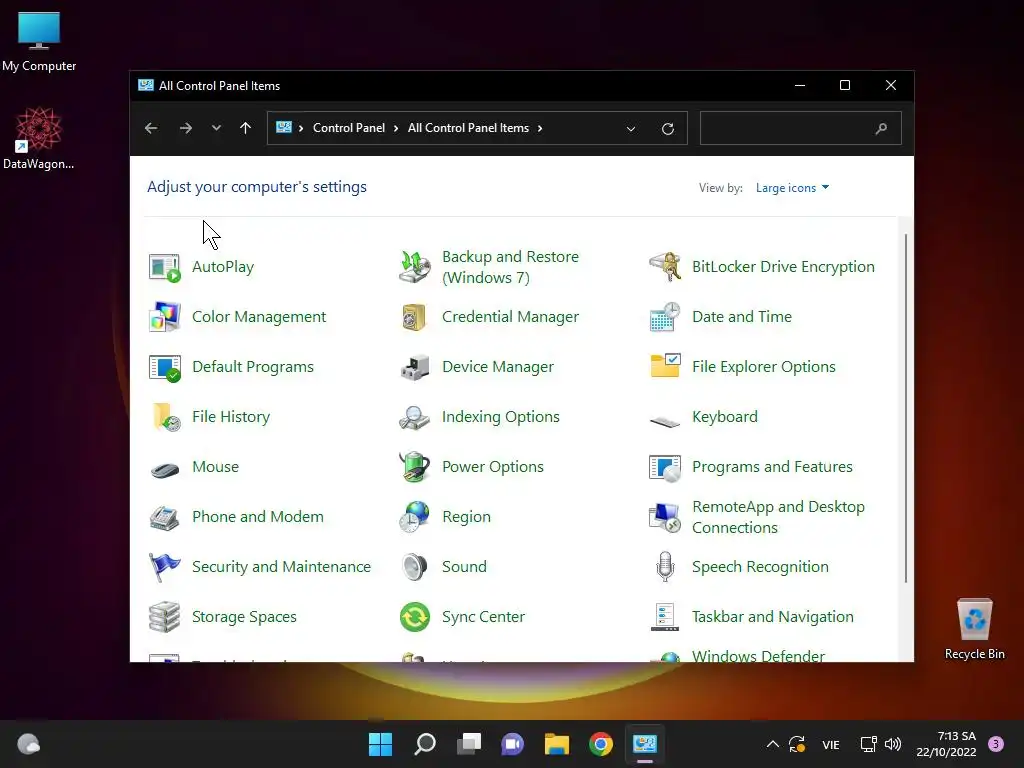
Task: Click the Control Panel address bar icon
Action: coord(284,128)
